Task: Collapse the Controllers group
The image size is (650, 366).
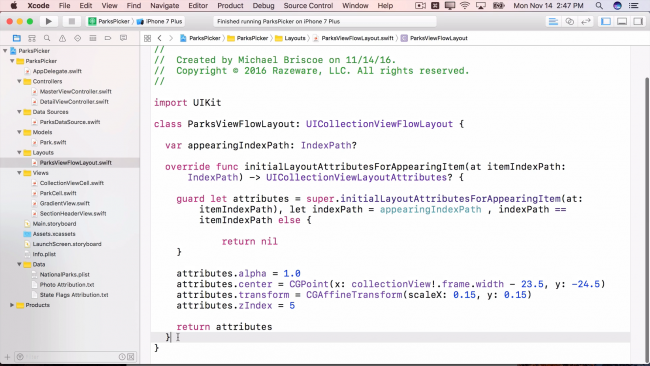Action: (19, 81)
